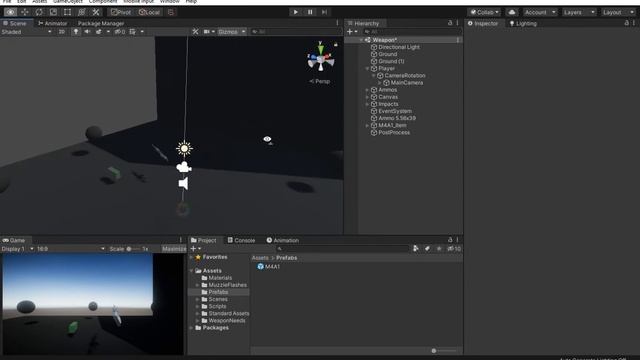The height and width of the screenshot is (360, 640).
Task: Click Maximize On Play button
Action: [x=174, y=249]
